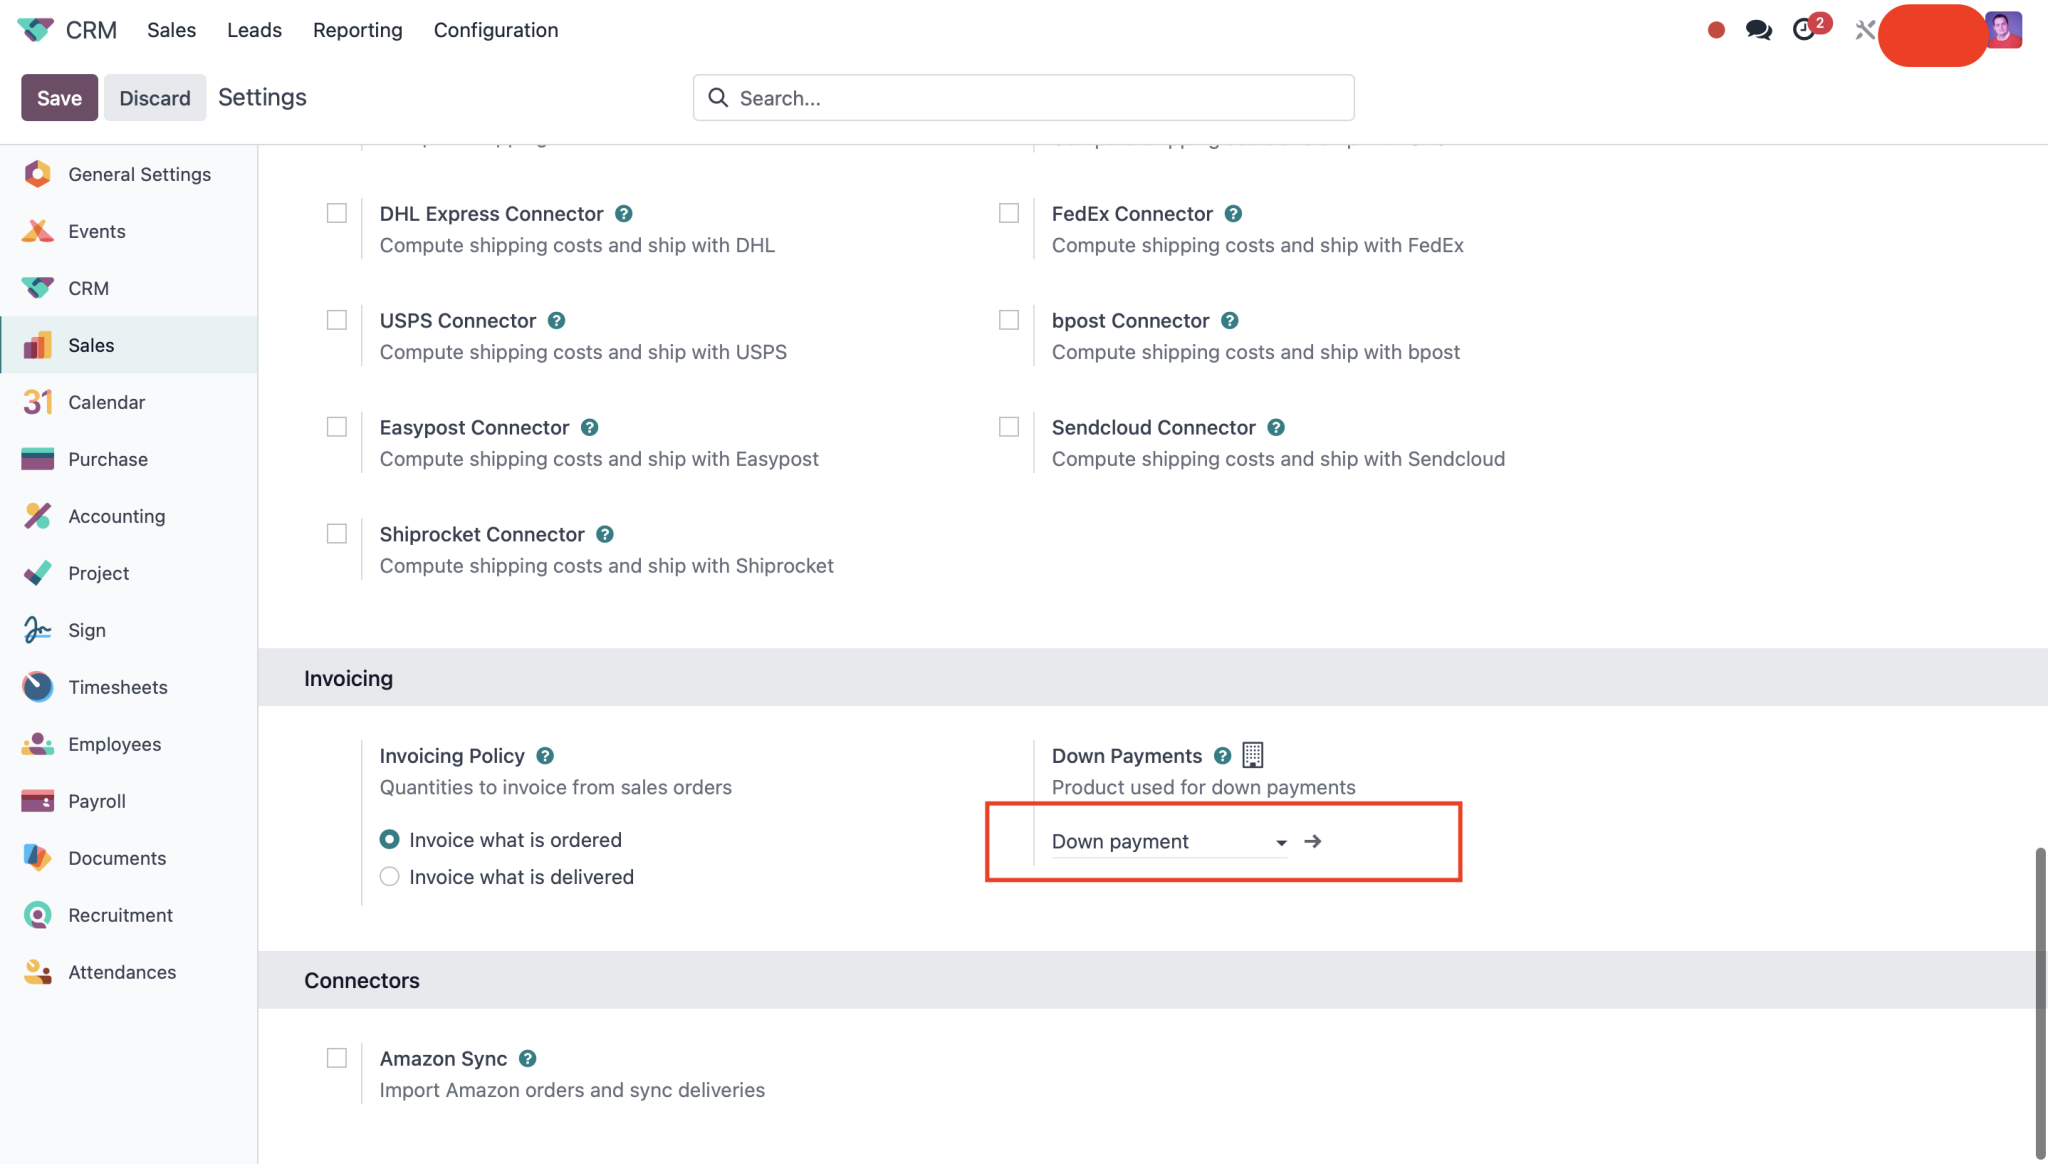Click the Save button
This screenshot has height=1164, width=2048.
58,97
